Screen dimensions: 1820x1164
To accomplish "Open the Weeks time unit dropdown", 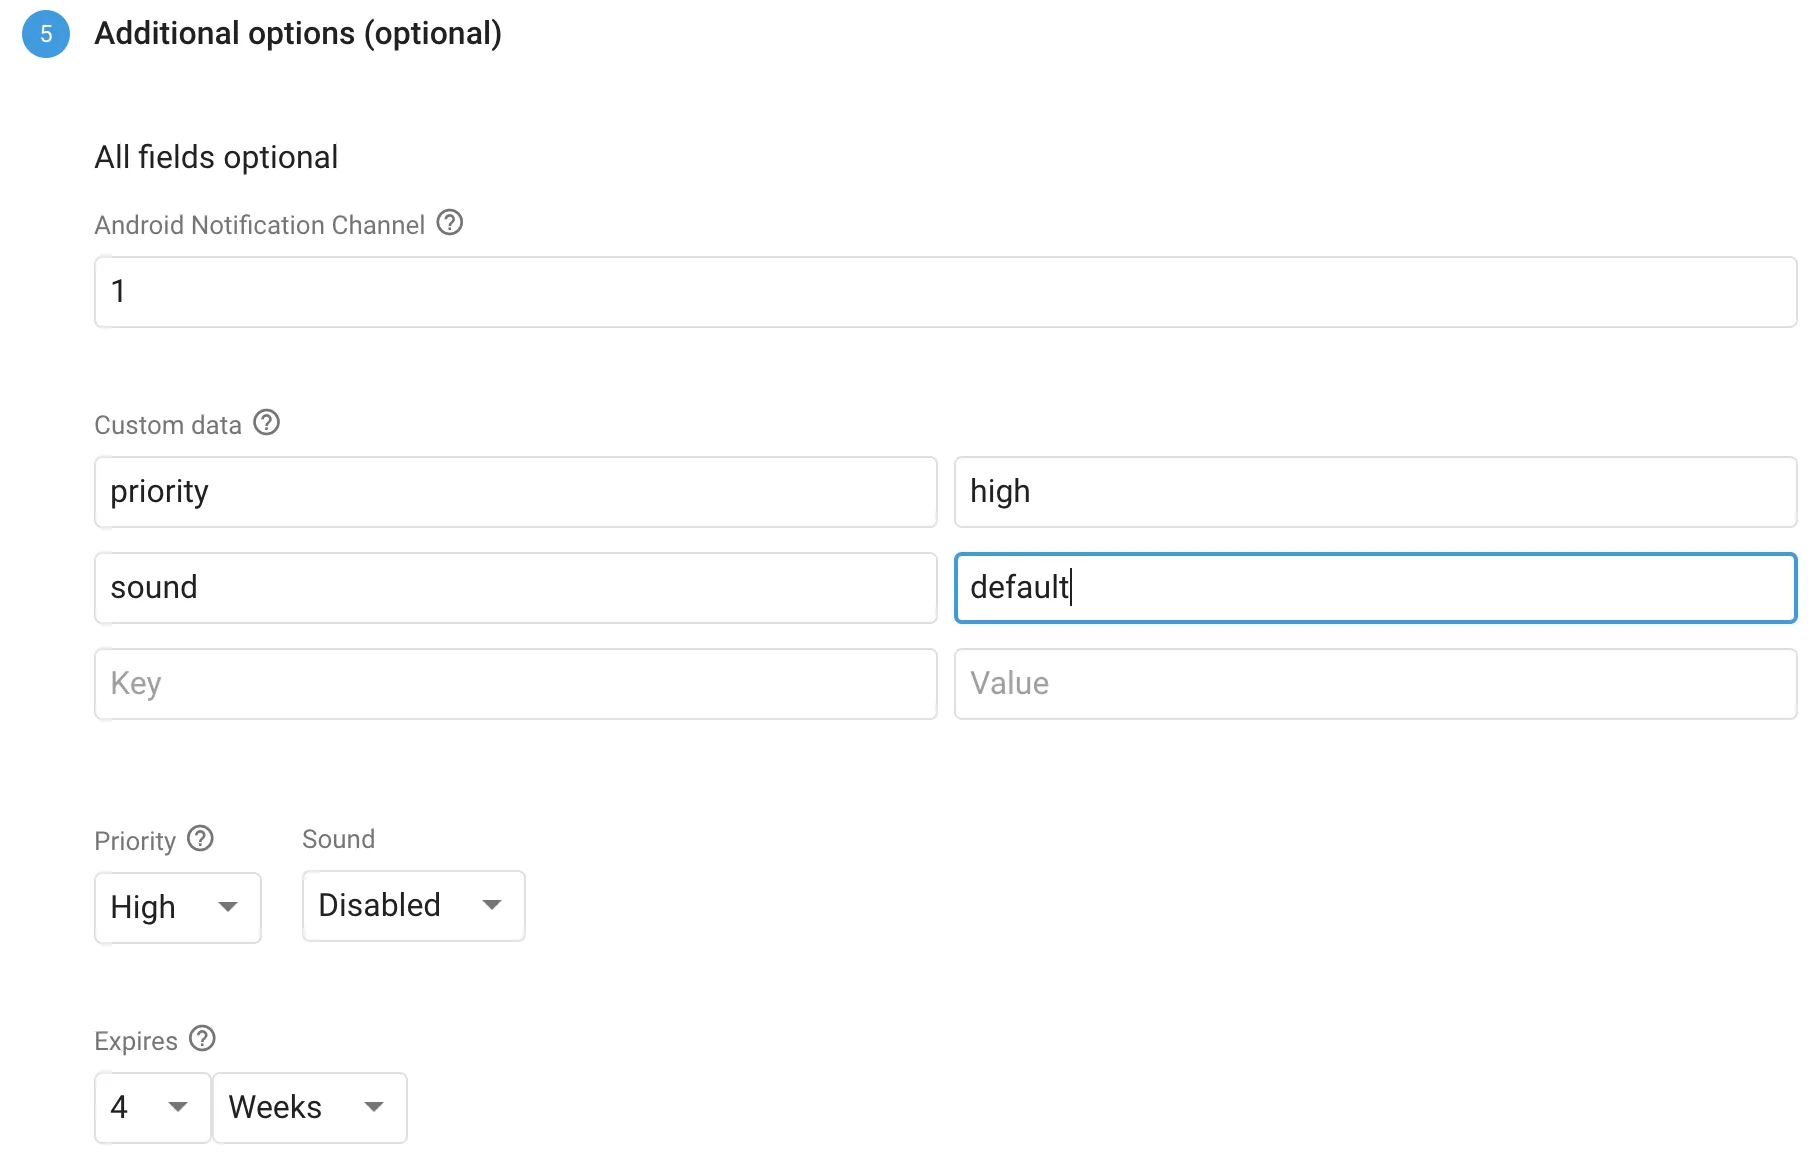I will (309, 1107).
